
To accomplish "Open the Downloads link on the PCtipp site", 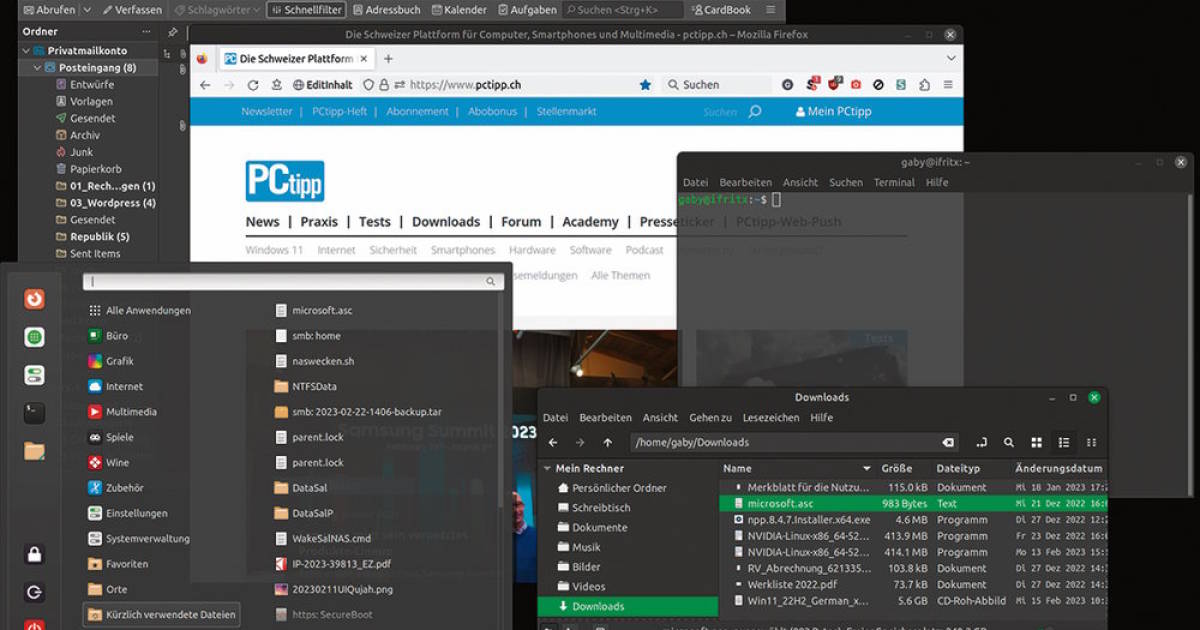I will 445,222.
